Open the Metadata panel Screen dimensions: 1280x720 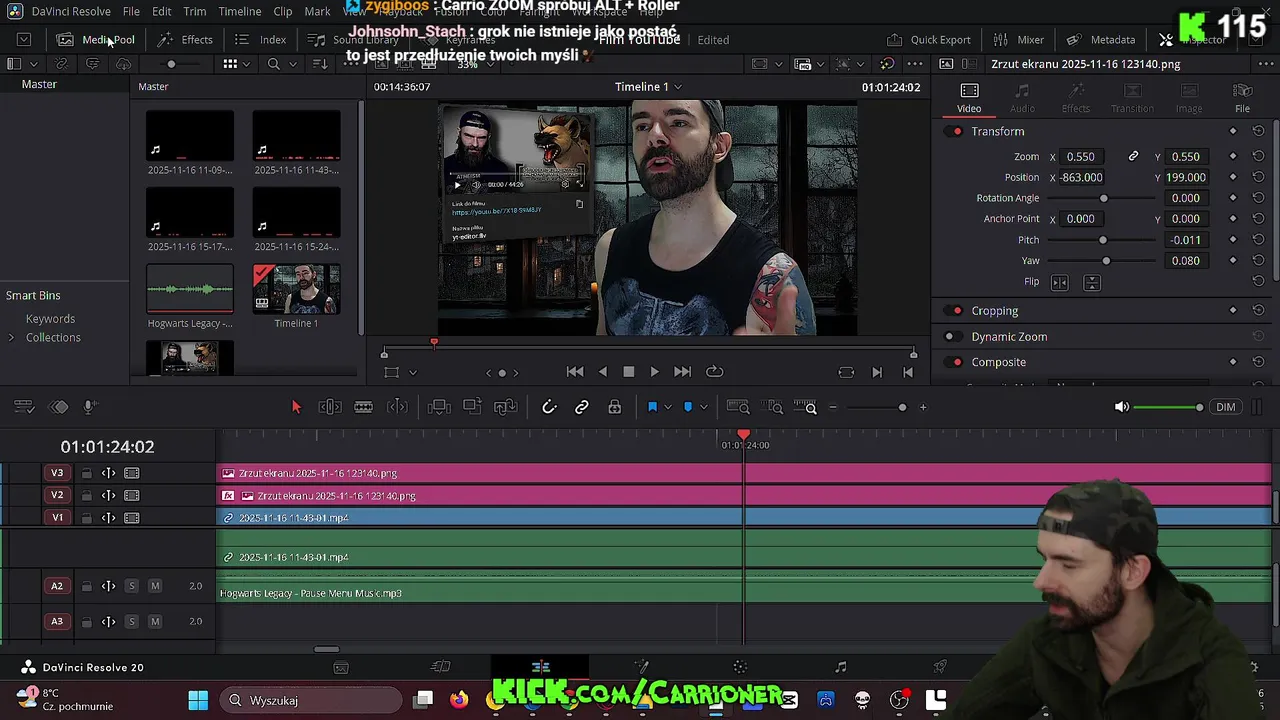click(1101, 40)
